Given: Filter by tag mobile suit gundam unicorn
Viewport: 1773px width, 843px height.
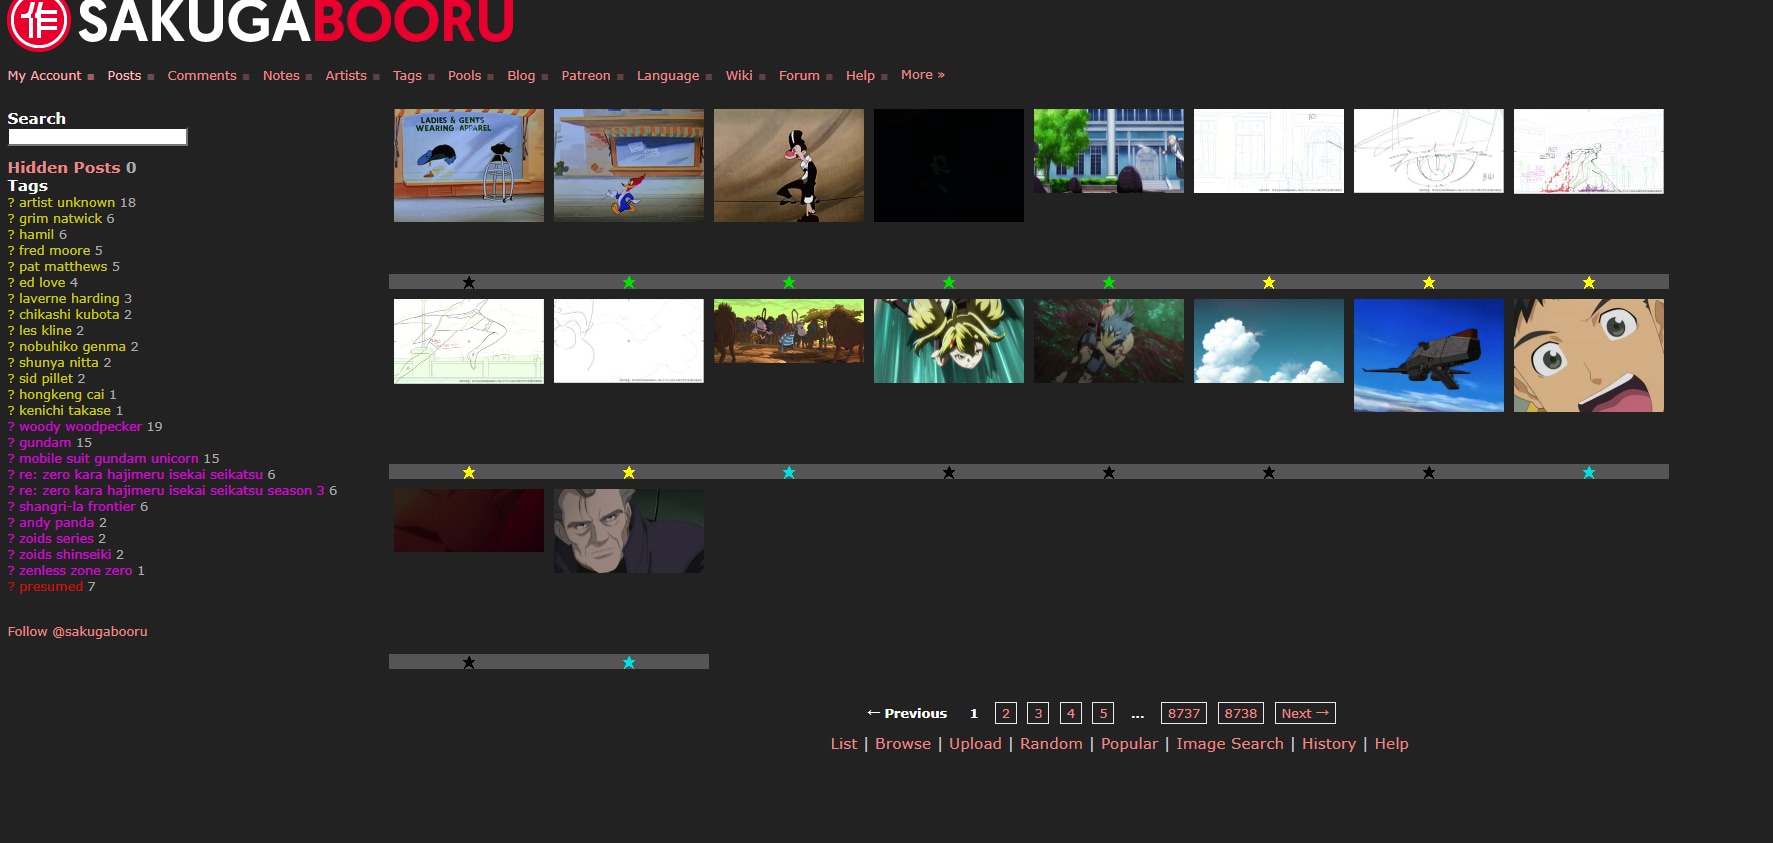Looking at the screenshot, I should point(109,459).
